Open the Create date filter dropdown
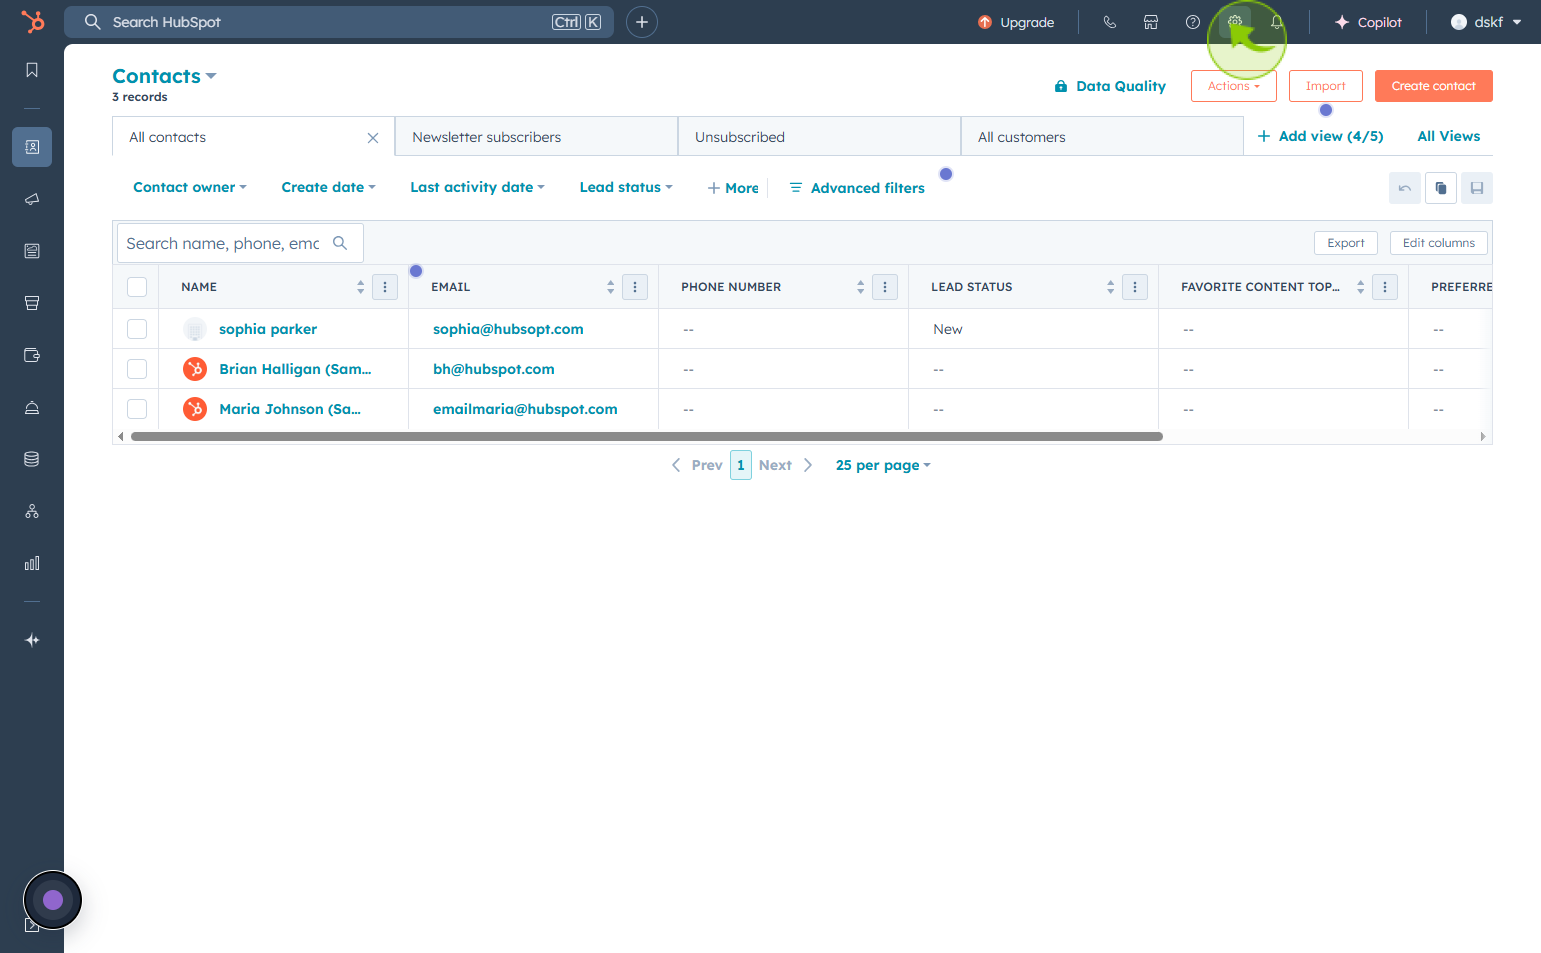Viewport: 1541px width, 953px height. [328, 187]
